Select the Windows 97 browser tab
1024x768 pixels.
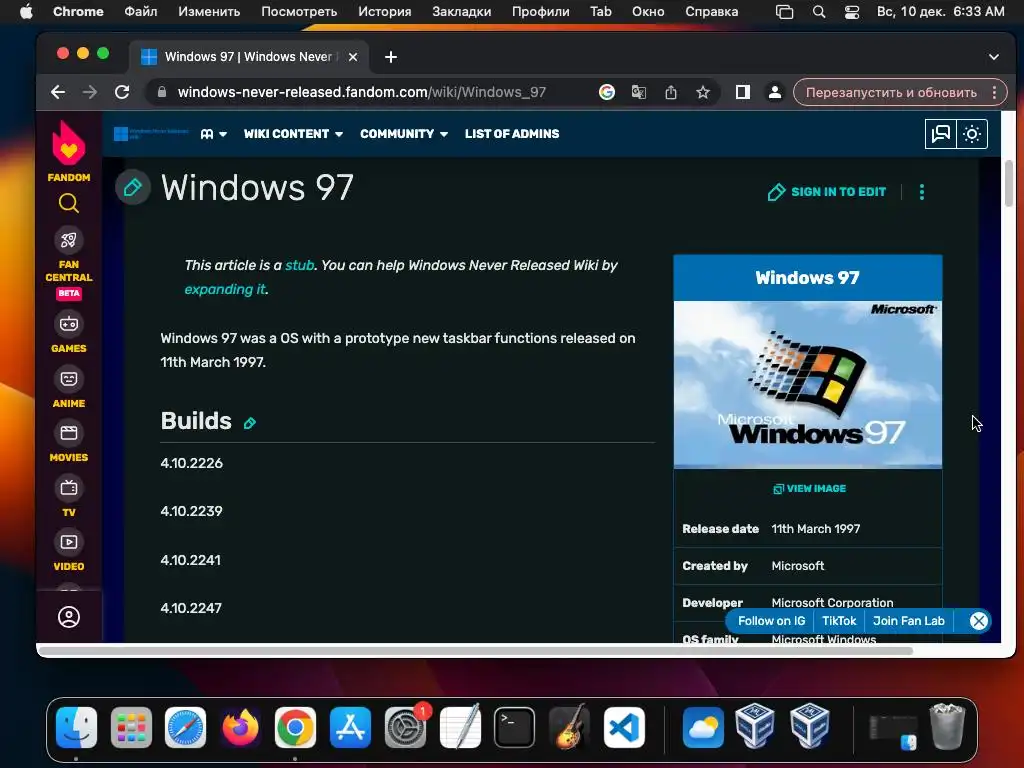249,57
